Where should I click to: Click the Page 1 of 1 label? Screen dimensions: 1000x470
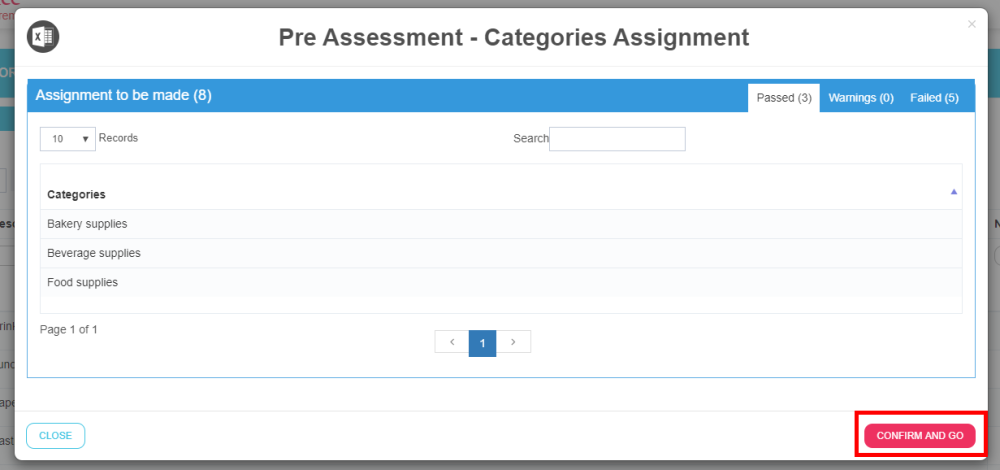click(x=69, y=329)
